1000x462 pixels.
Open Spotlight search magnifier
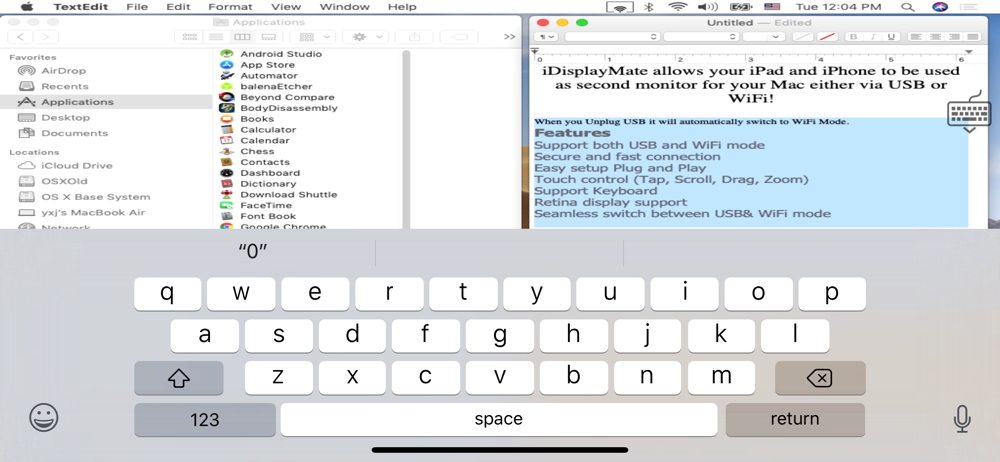click(x=907, y=7)
